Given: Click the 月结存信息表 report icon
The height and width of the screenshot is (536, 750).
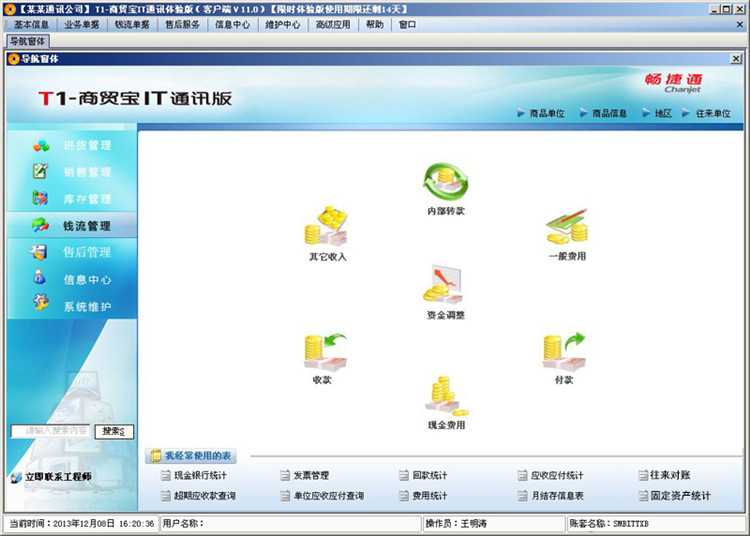Looking at the screenshot, I should (x=522, y=496).
